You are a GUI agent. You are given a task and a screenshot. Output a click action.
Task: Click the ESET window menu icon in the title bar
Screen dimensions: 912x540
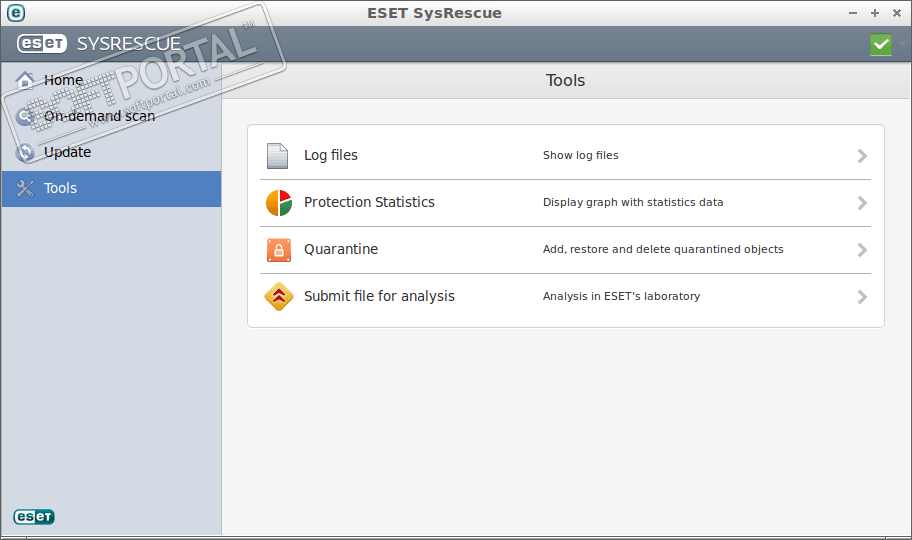tap(16, 13)
